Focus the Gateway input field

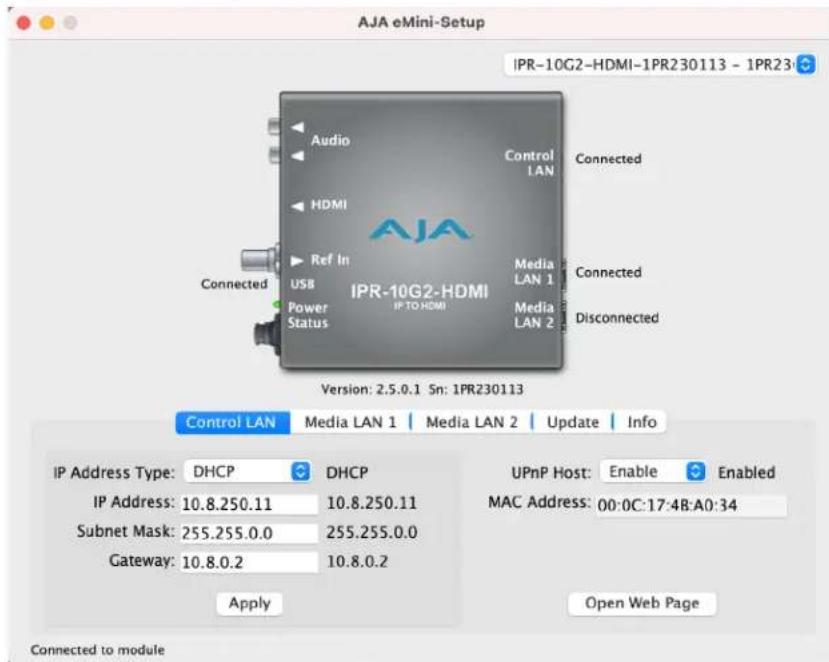coord(250,562)
